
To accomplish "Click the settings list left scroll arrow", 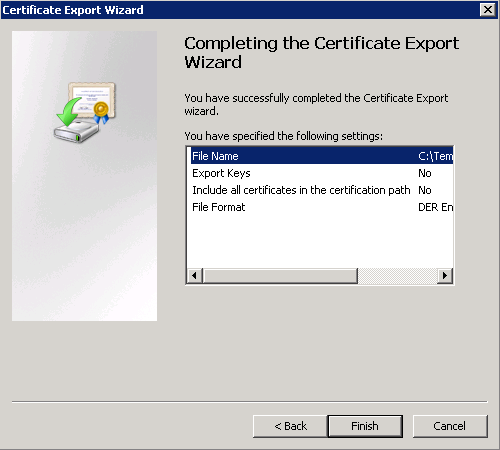I will (x=194, y=276).
